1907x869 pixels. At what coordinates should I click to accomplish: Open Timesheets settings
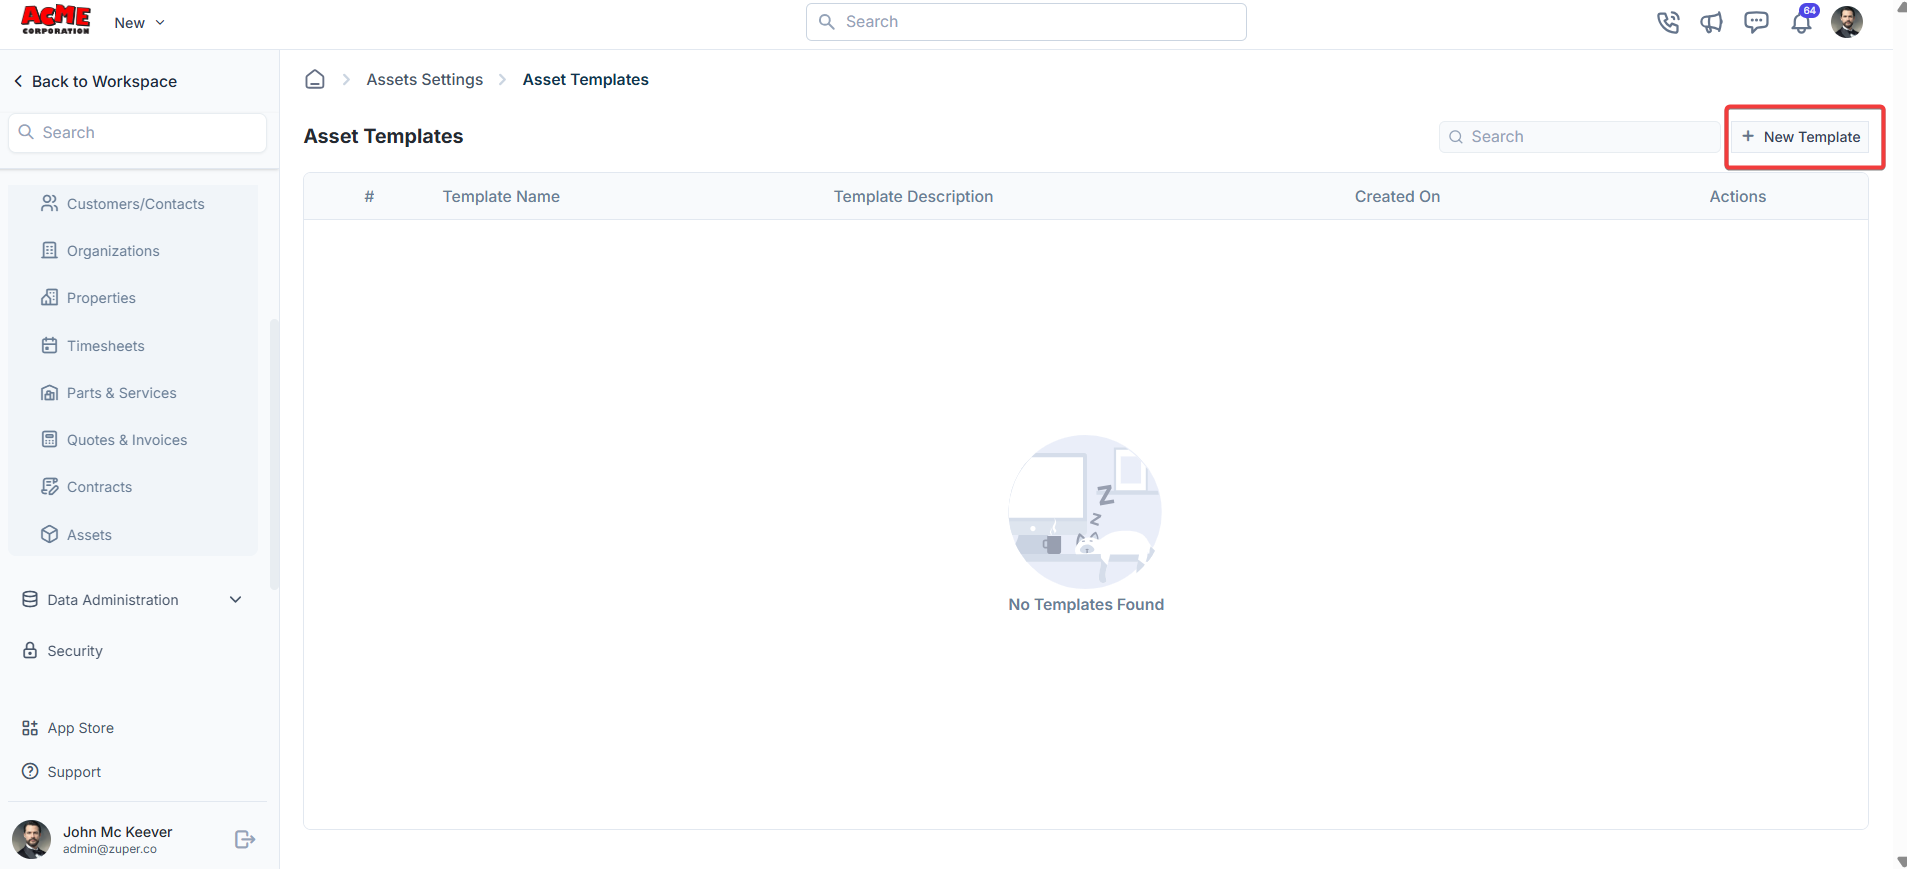[x=132, y=346]
